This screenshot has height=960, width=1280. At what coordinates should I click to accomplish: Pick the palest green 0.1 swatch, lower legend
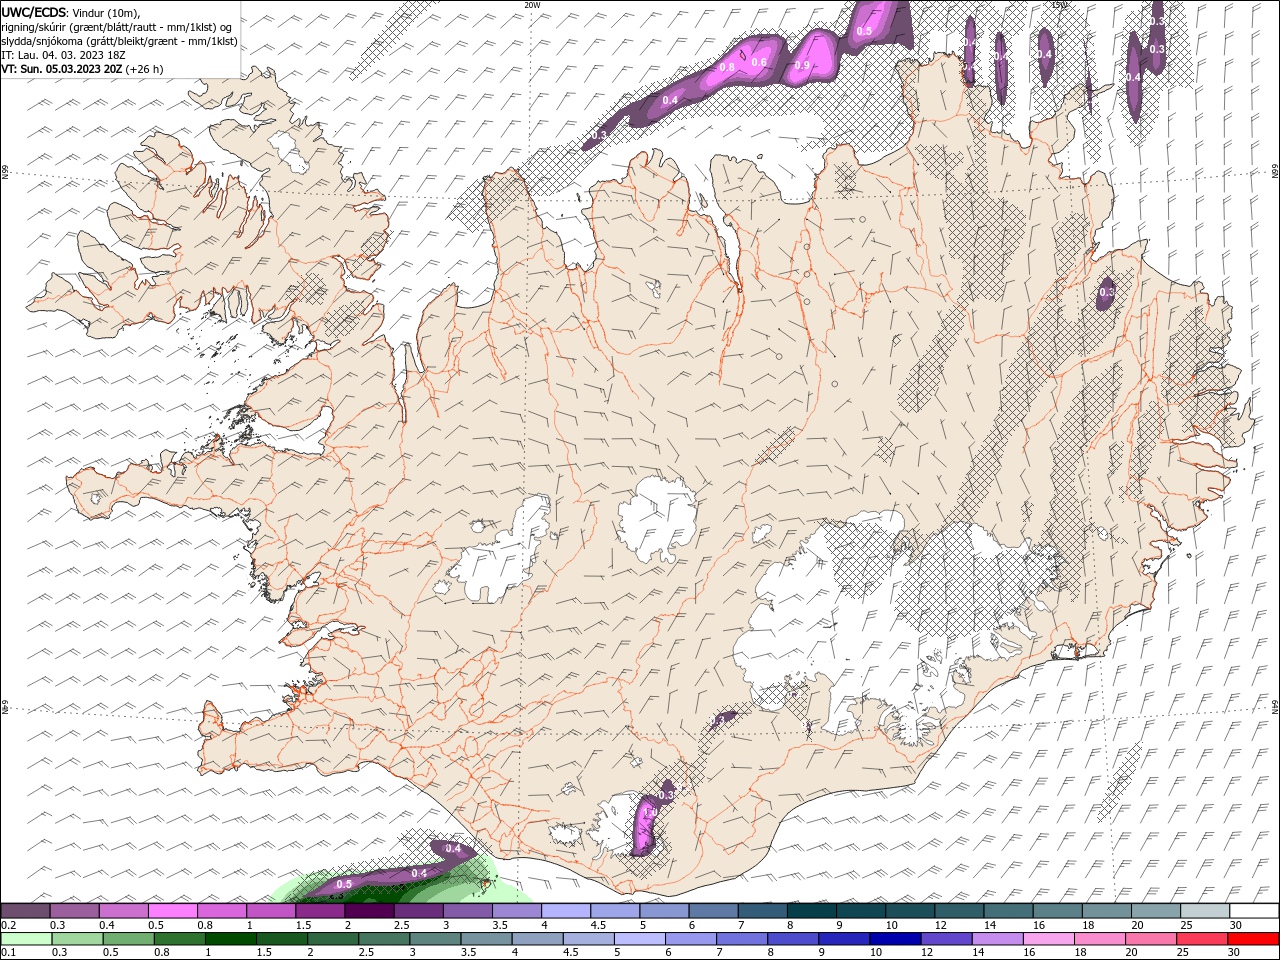[x=26, y=939]
